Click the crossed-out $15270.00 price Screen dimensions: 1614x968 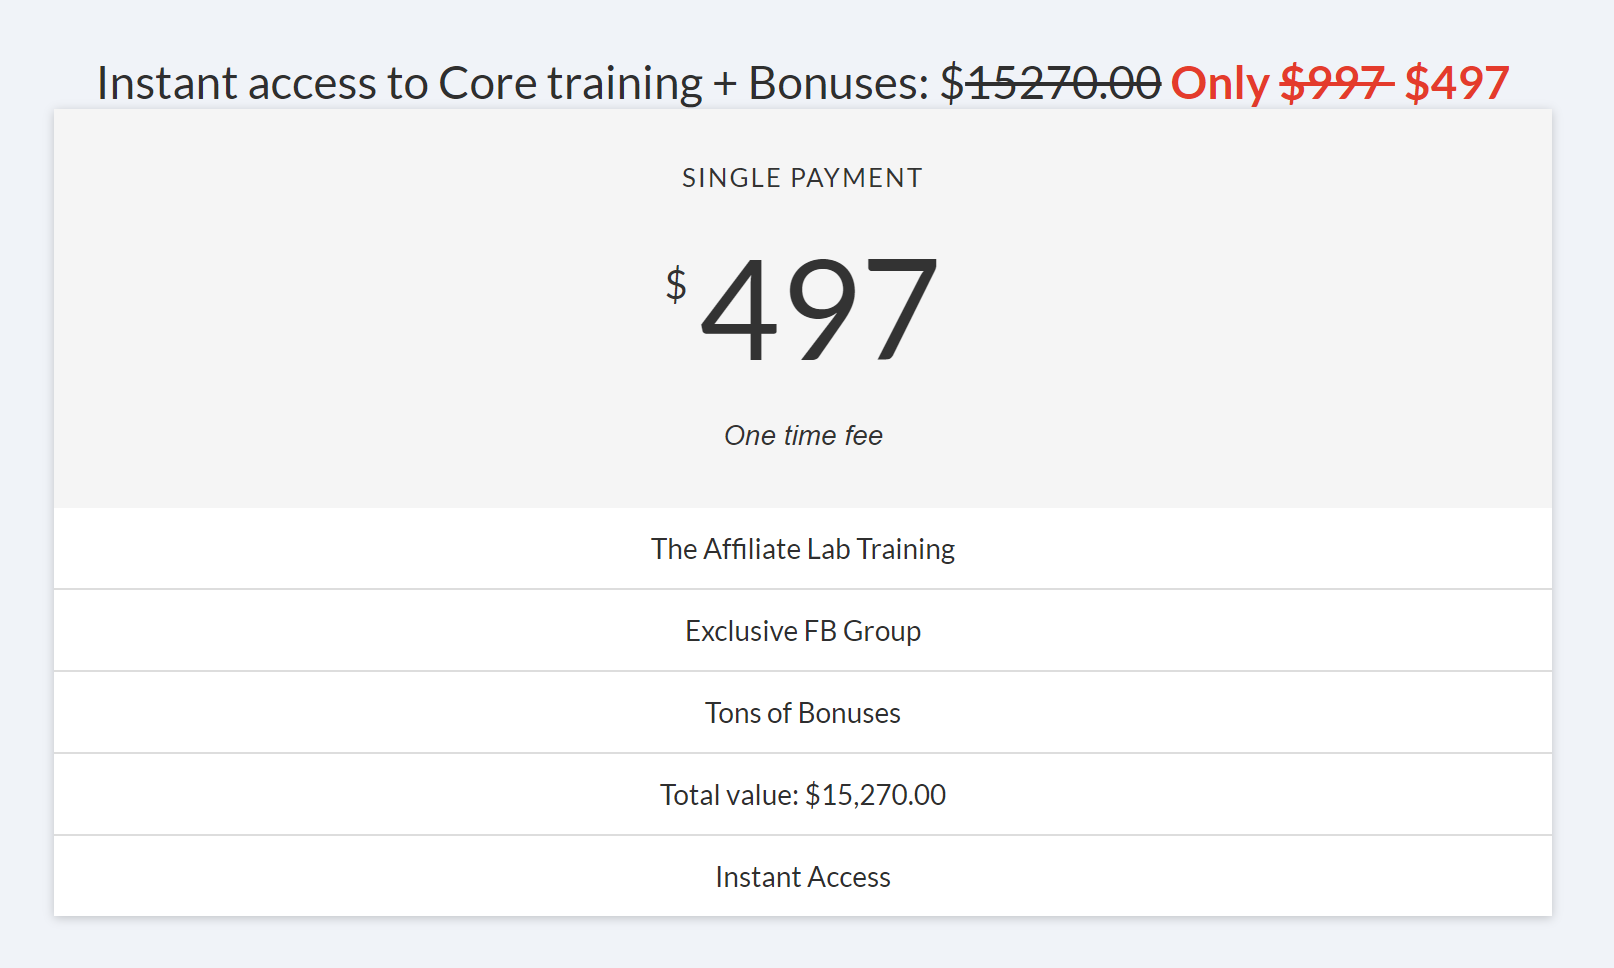pos(1063,83)
